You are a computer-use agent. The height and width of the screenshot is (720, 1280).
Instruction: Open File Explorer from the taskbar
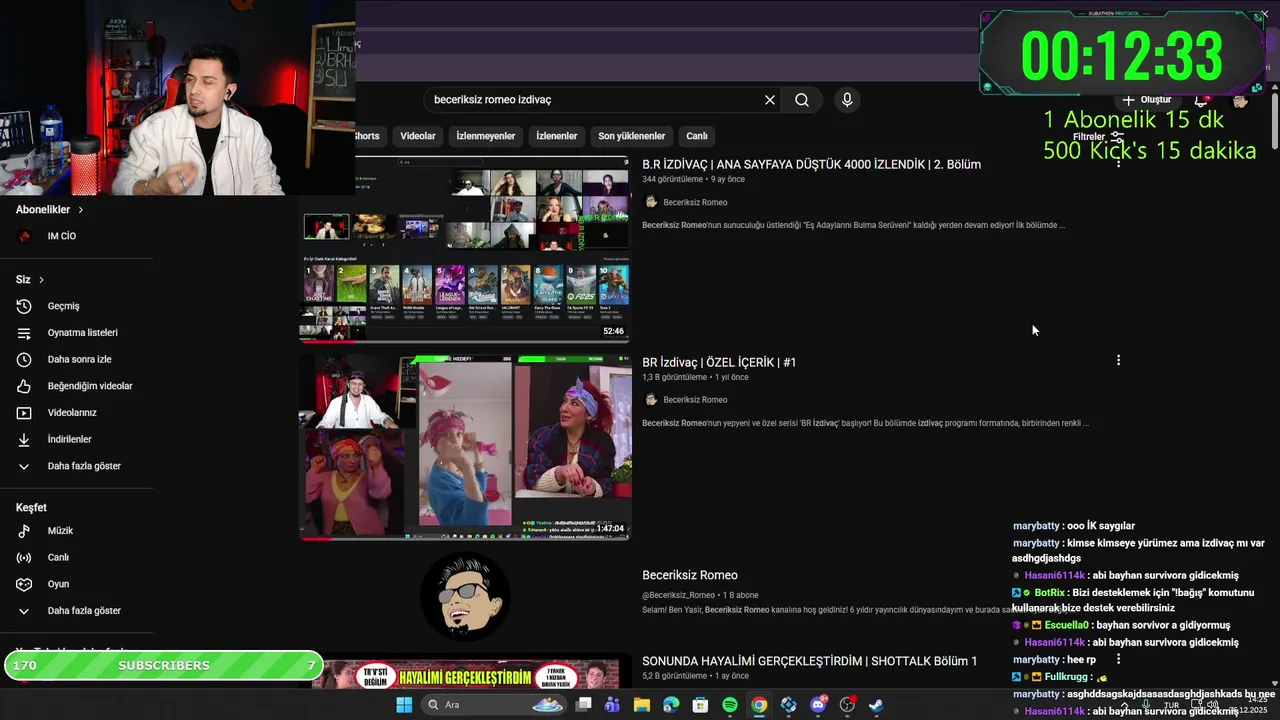[642, 705]
